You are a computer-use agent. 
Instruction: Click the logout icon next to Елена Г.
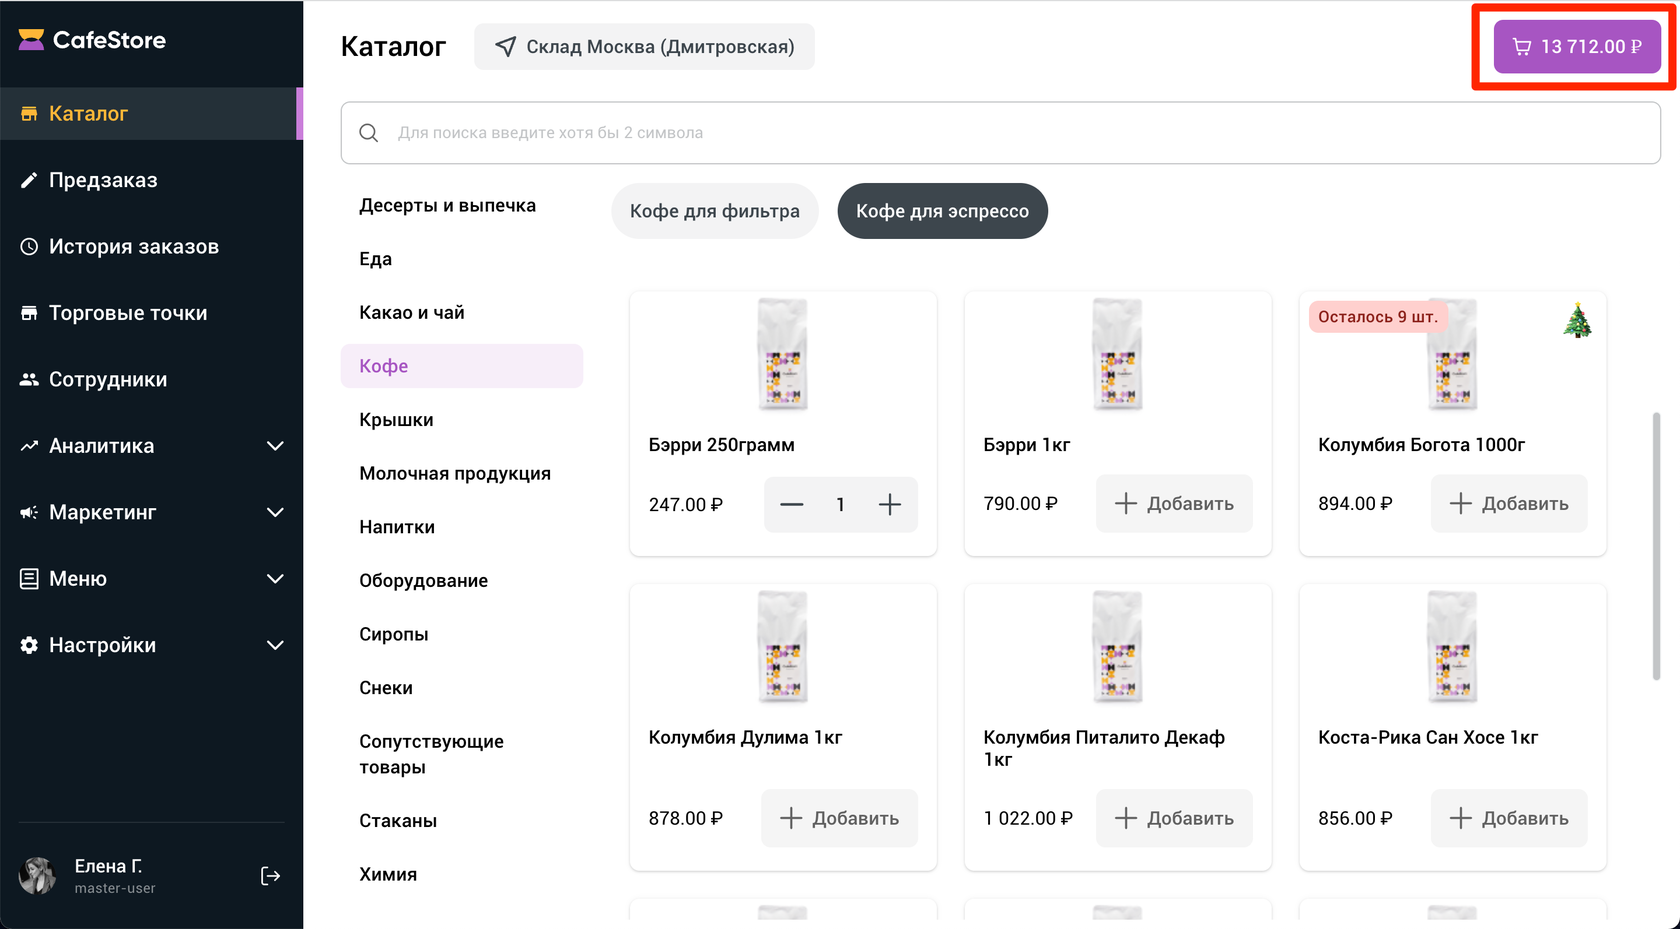point(270,876)
